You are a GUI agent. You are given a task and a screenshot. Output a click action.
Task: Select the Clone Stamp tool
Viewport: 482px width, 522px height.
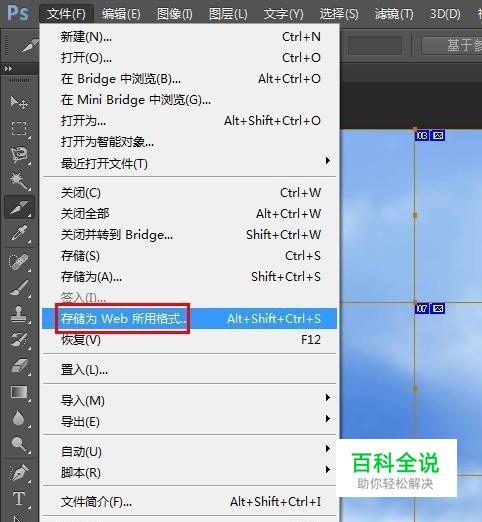(19, 314)
